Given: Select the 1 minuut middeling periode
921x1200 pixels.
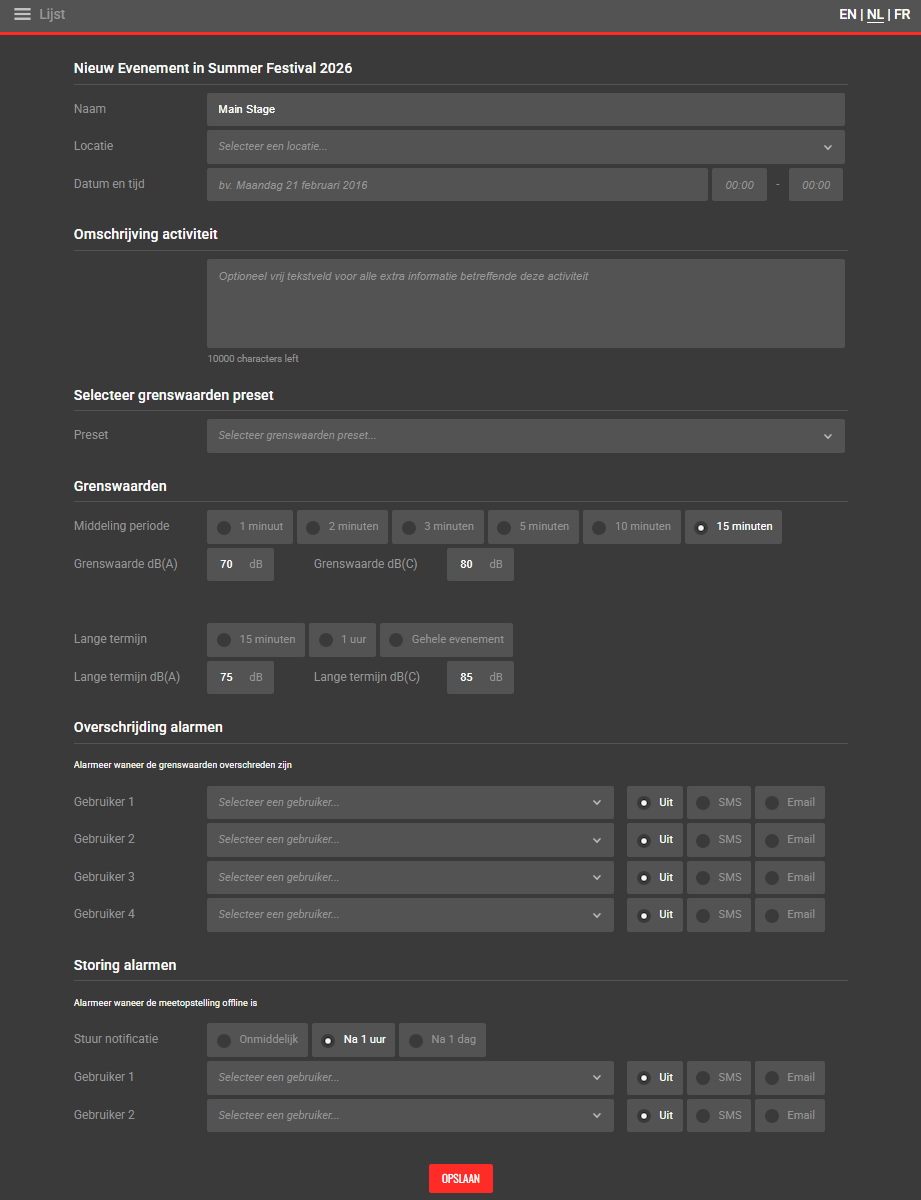Looking at the screenshot, I should coord(250,527).
